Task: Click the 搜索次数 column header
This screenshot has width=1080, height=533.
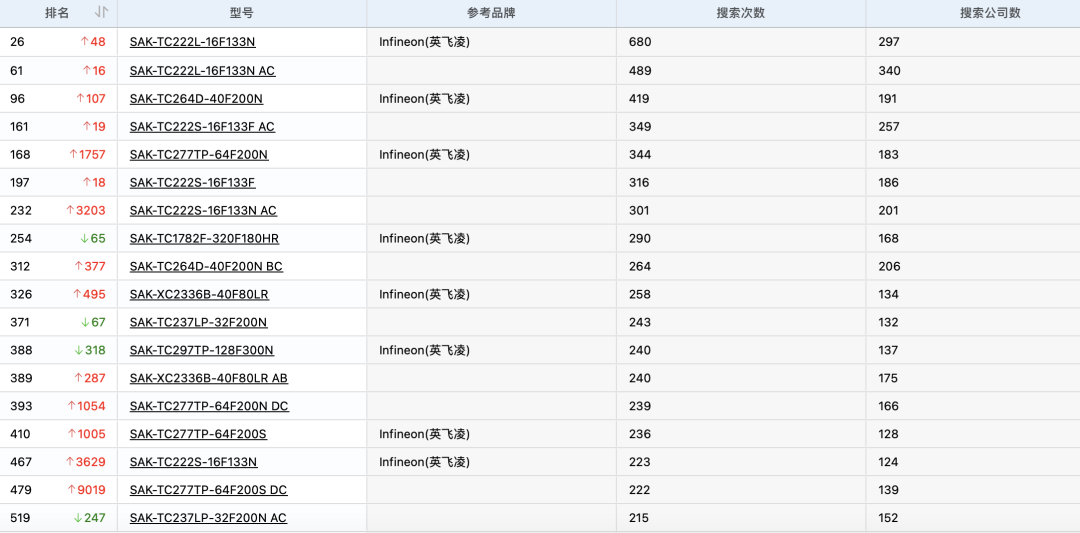Action: (741, 13)
